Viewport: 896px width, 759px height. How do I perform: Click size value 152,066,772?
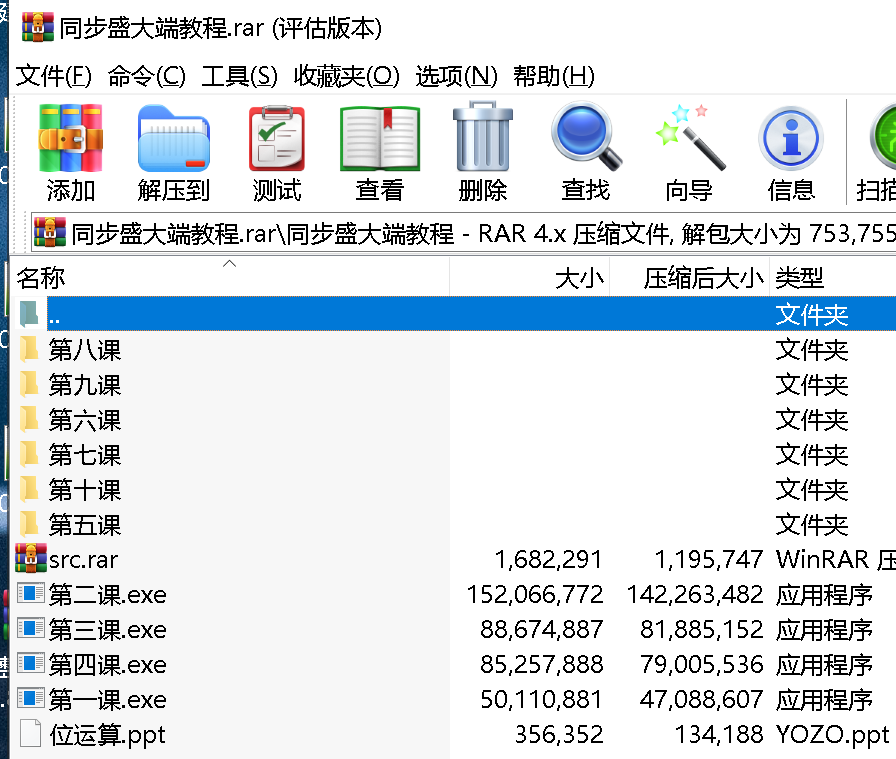pos(535,594)
